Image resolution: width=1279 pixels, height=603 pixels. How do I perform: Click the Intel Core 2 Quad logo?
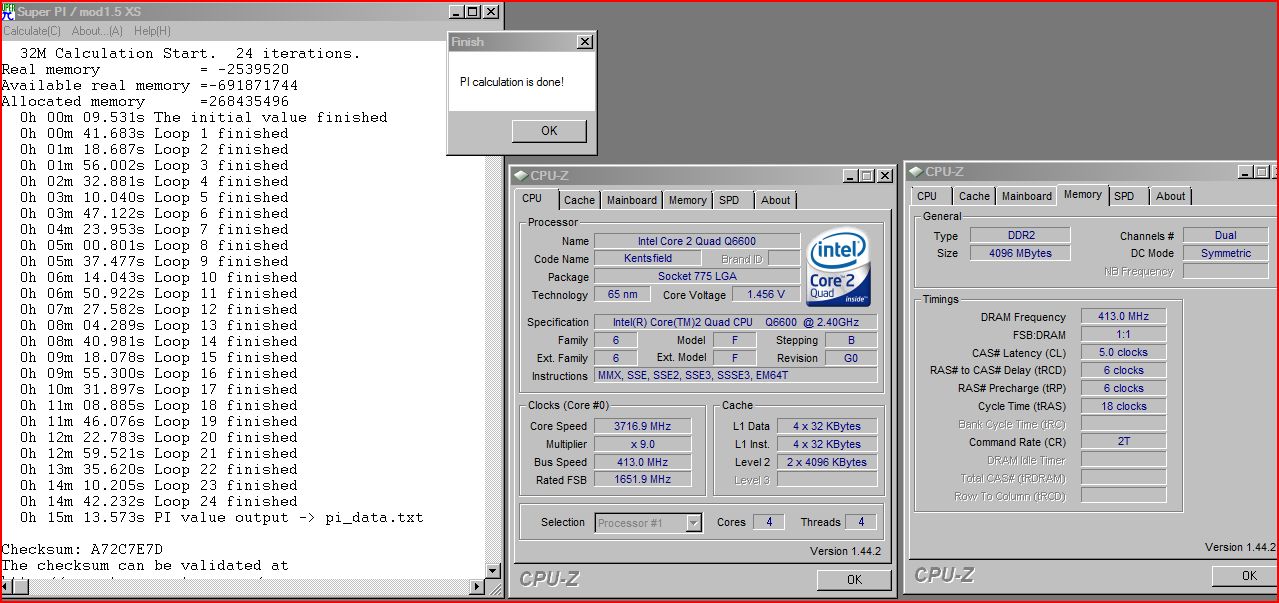(838, 269)
